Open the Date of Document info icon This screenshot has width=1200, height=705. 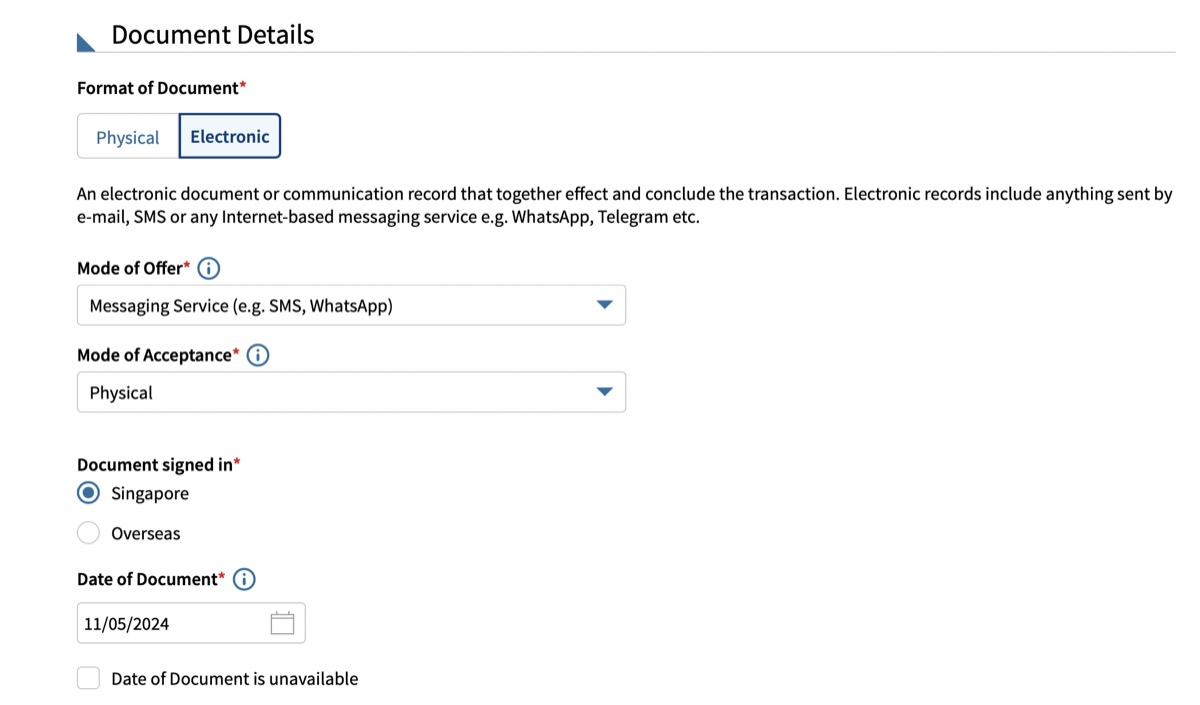(244, 579)
